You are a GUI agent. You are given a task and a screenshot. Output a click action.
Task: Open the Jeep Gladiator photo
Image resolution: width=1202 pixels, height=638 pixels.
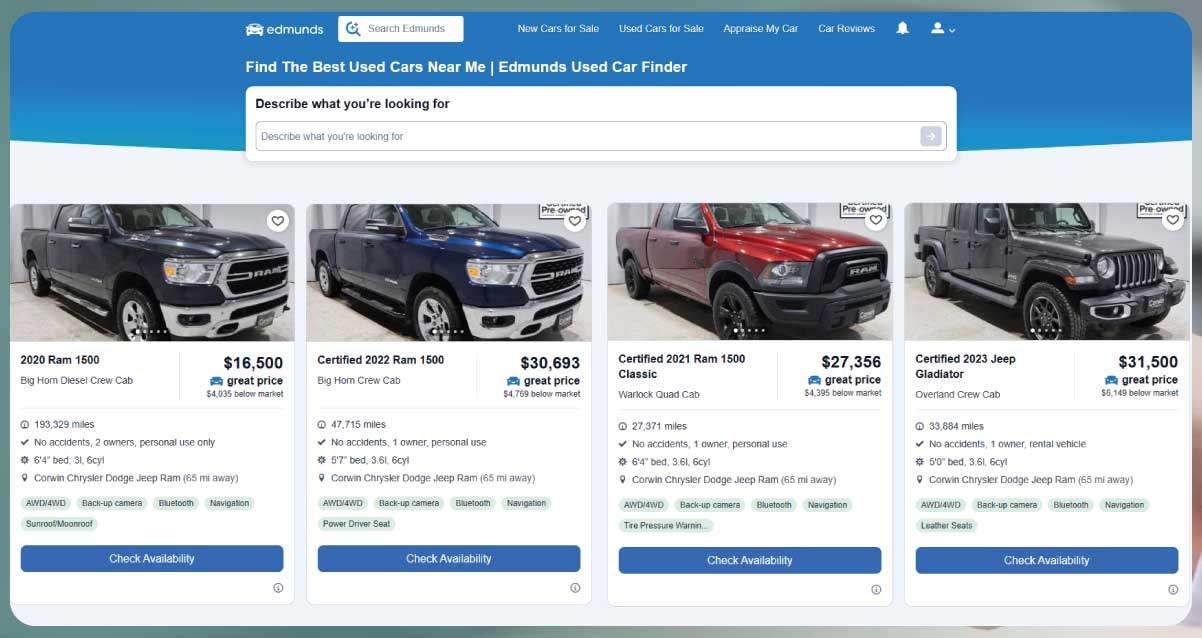[1047, 271]
